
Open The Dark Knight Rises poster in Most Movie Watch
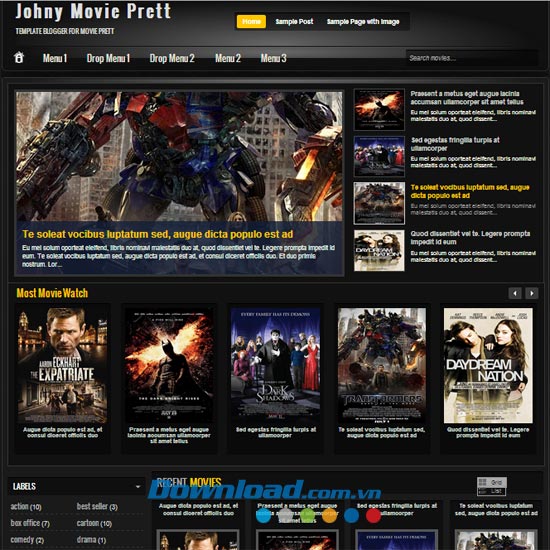click(169, 365)
